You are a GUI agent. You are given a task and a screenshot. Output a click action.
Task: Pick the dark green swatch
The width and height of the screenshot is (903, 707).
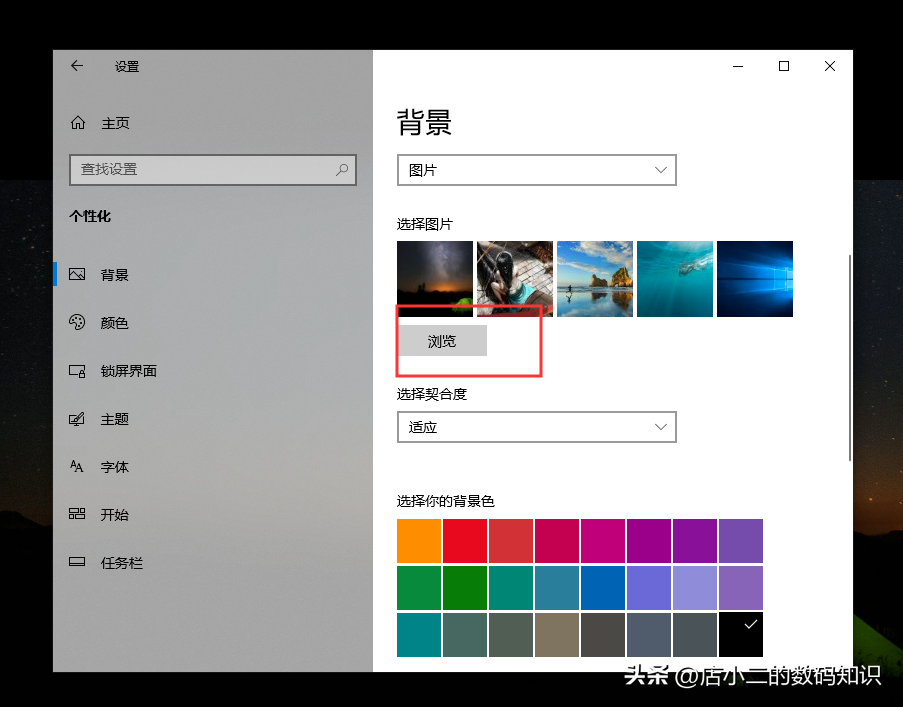465,588
